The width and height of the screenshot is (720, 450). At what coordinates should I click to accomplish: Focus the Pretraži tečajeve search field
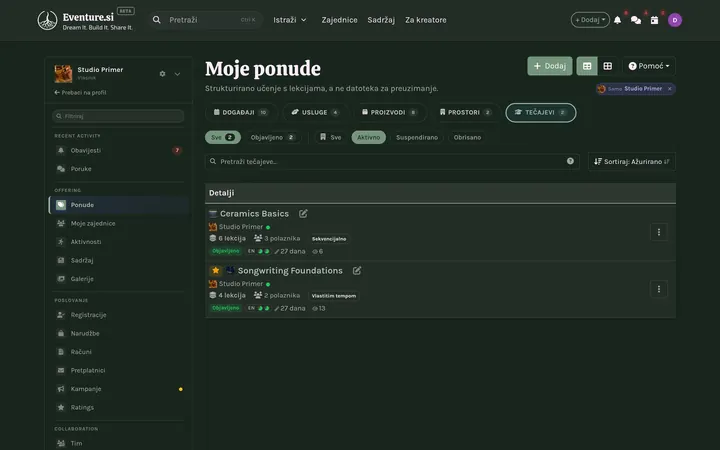392,162
